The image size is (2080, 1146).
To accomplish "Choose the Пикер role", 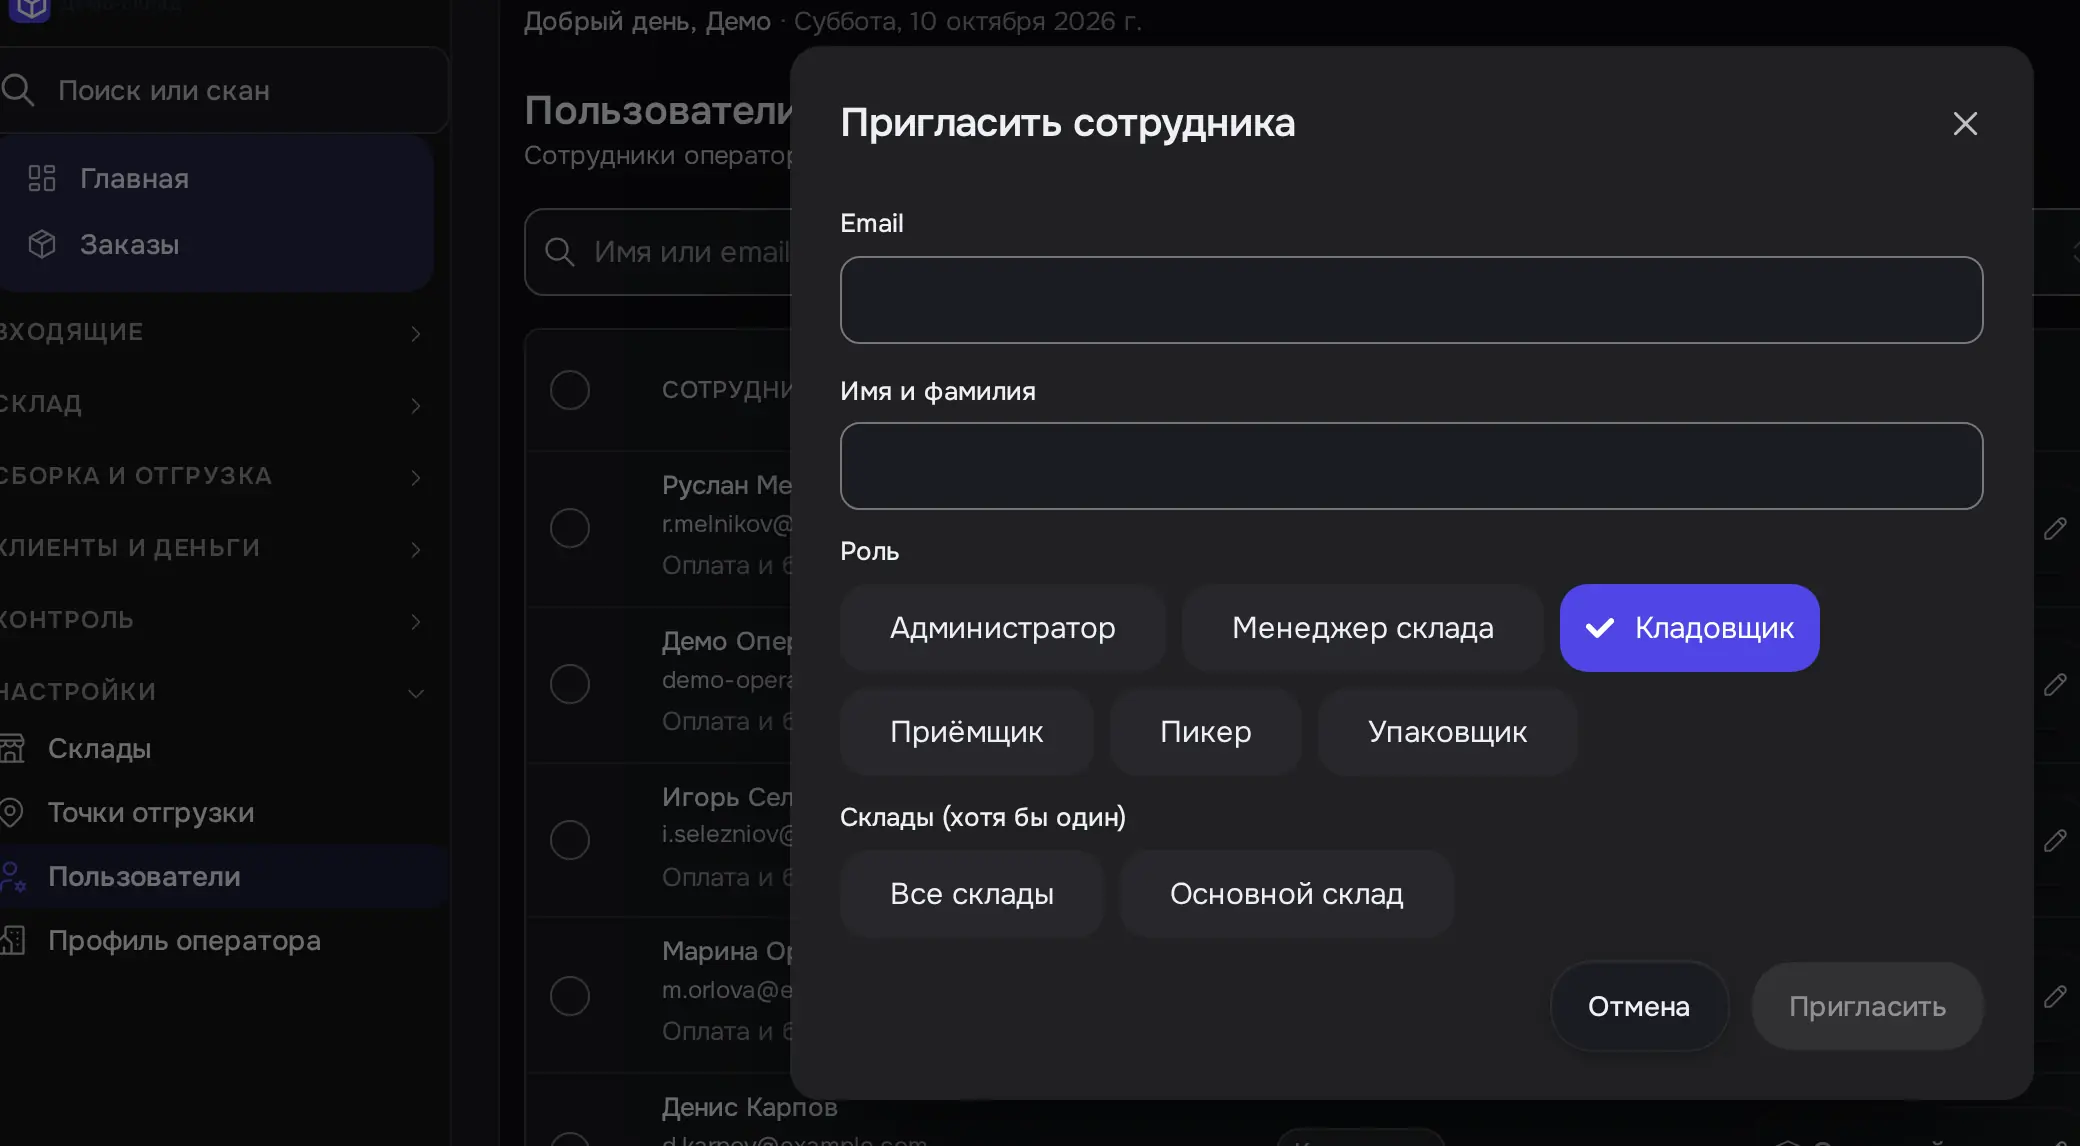I will point(1205,732).
